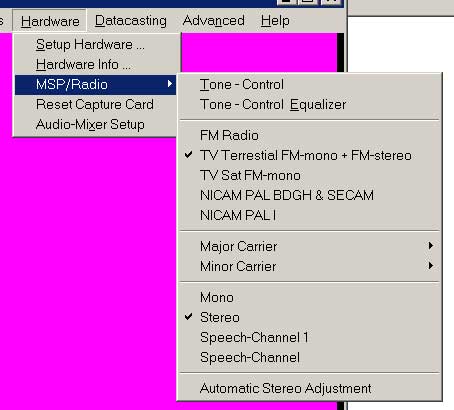Enable Automatic Stereo Adjustment
This screenshot has height=410, width=454.
click(309, 388)
